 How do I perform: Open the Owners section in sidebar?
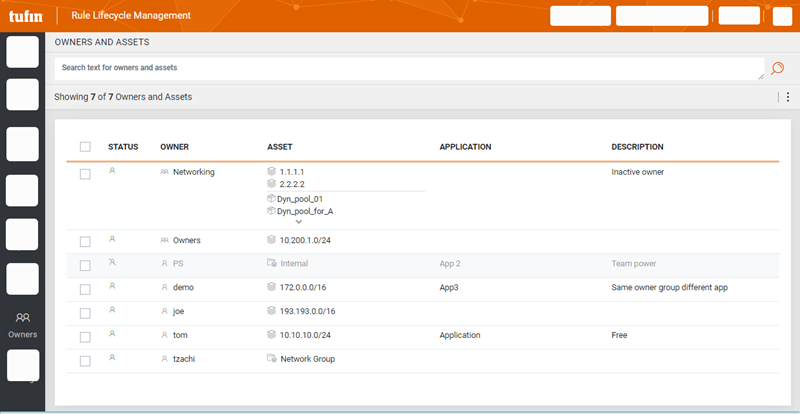(x=22, y=325)
